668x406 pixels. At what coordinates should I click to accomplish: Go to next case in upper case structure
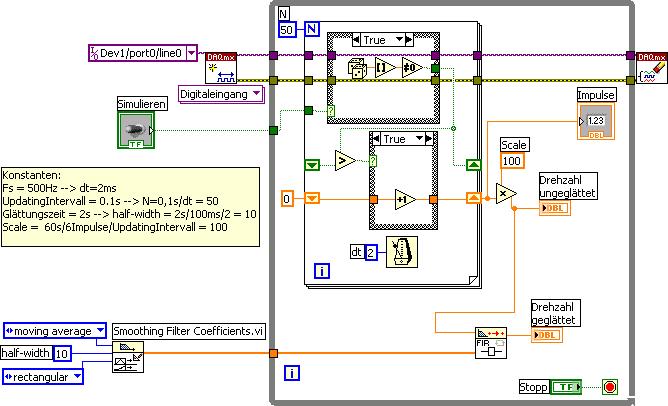(409, 40)
